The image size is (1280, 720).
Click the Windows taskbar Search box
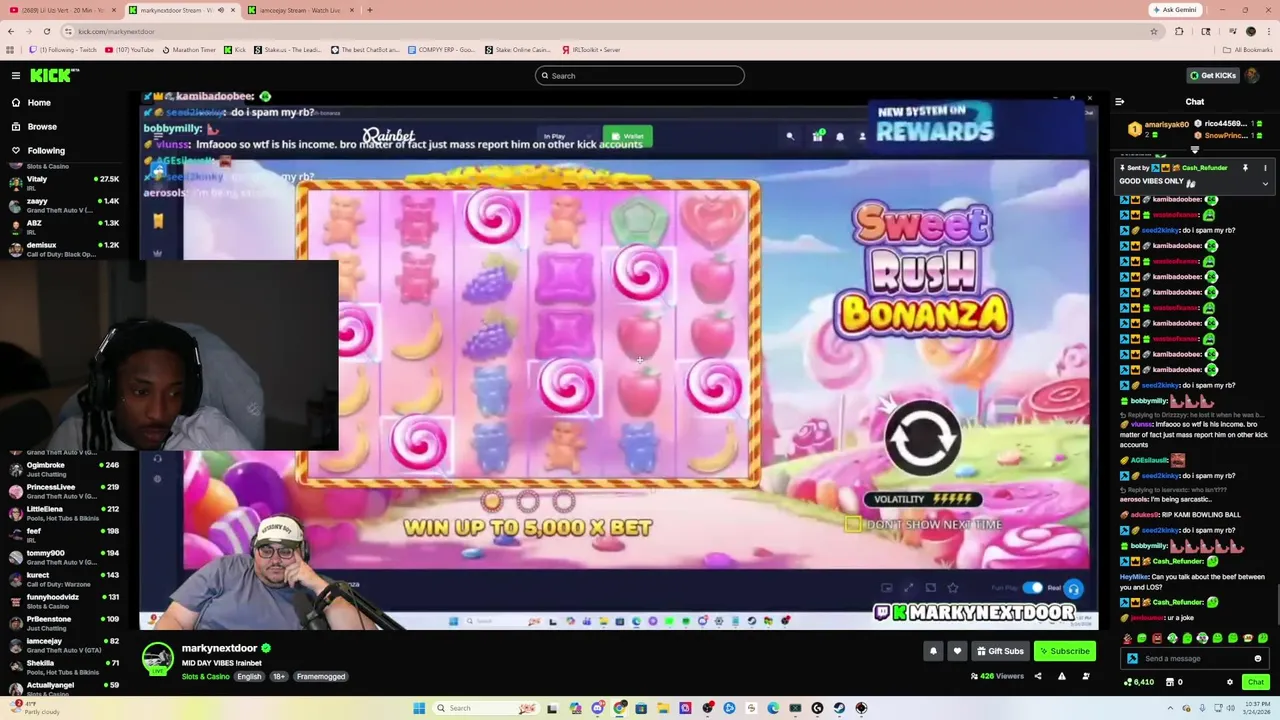[485, 708]
